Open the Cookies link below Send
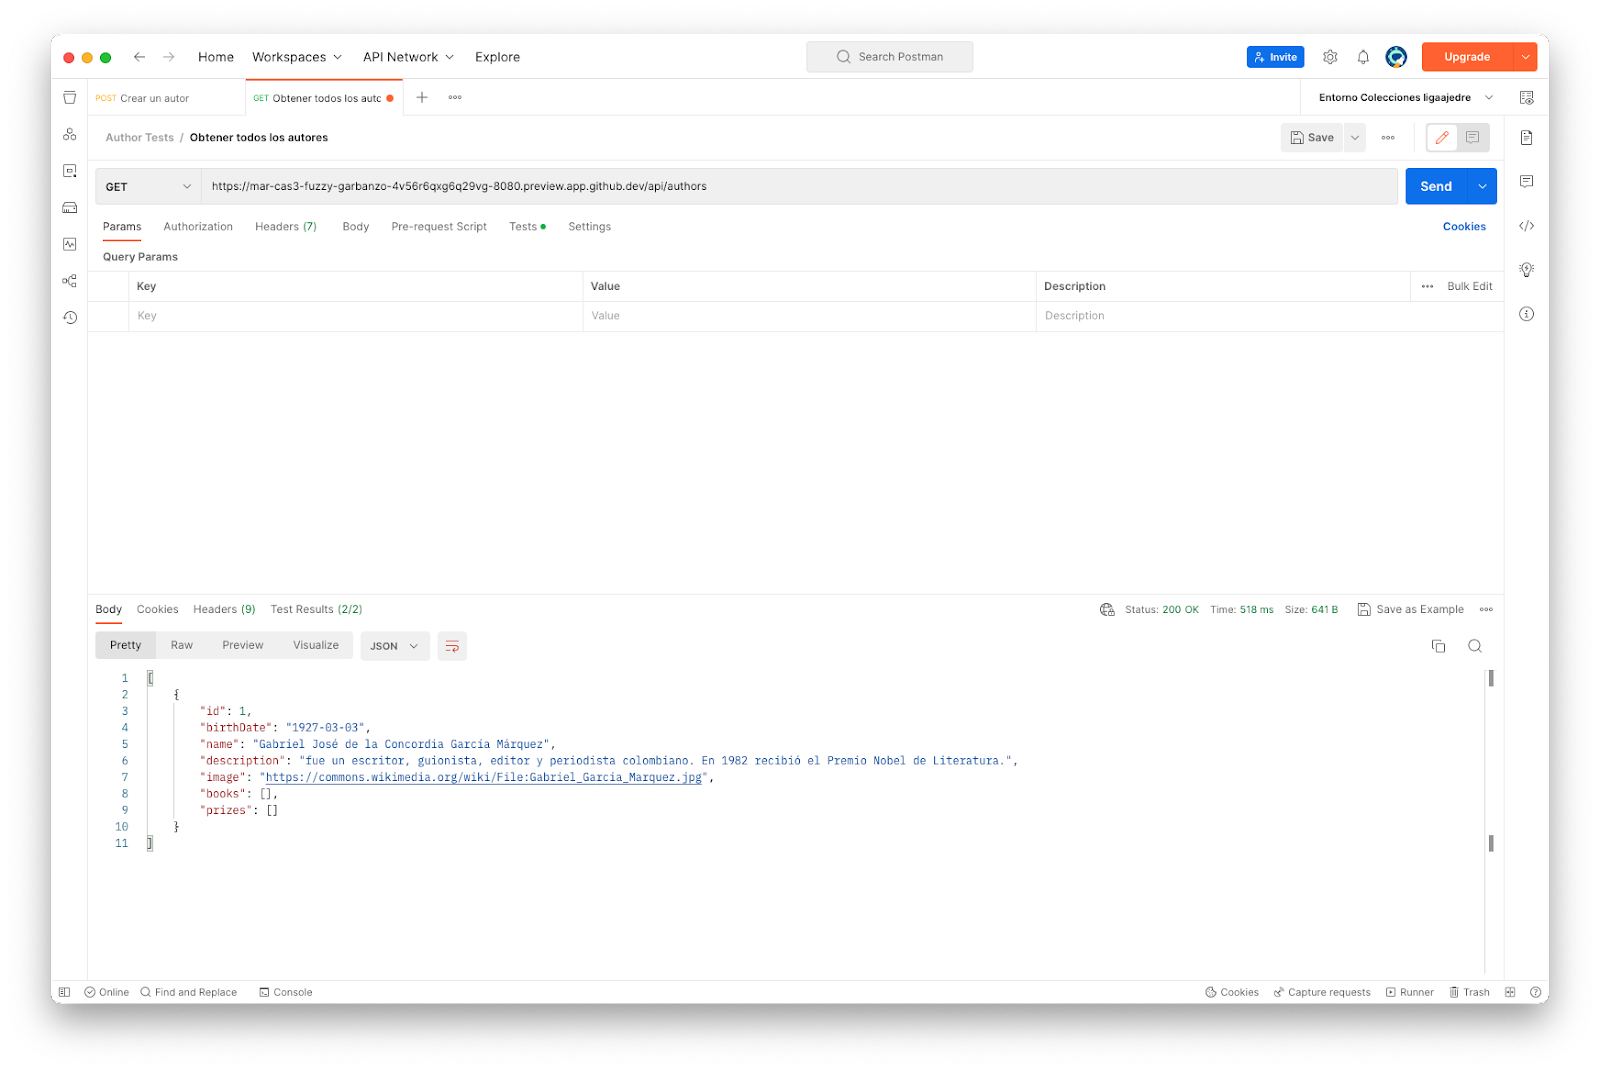 coord(1464,227)
